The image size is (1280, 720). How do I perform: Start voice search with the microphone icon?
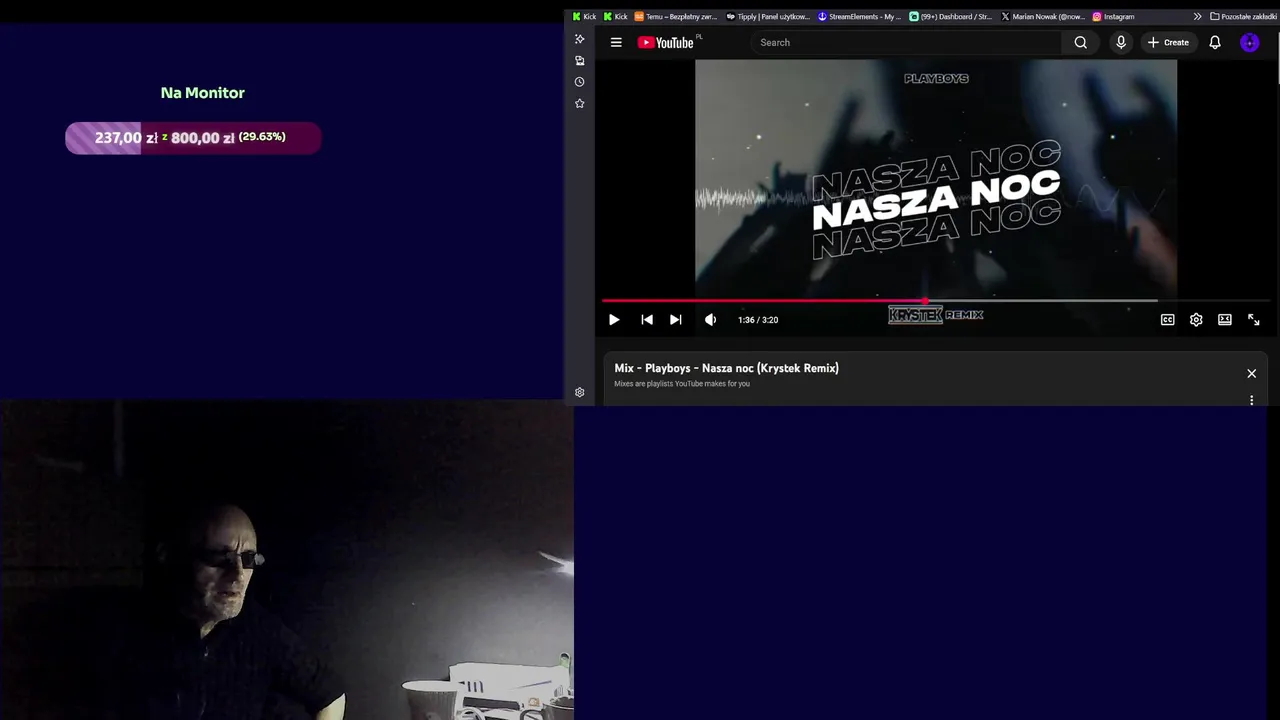[1121, 42]
